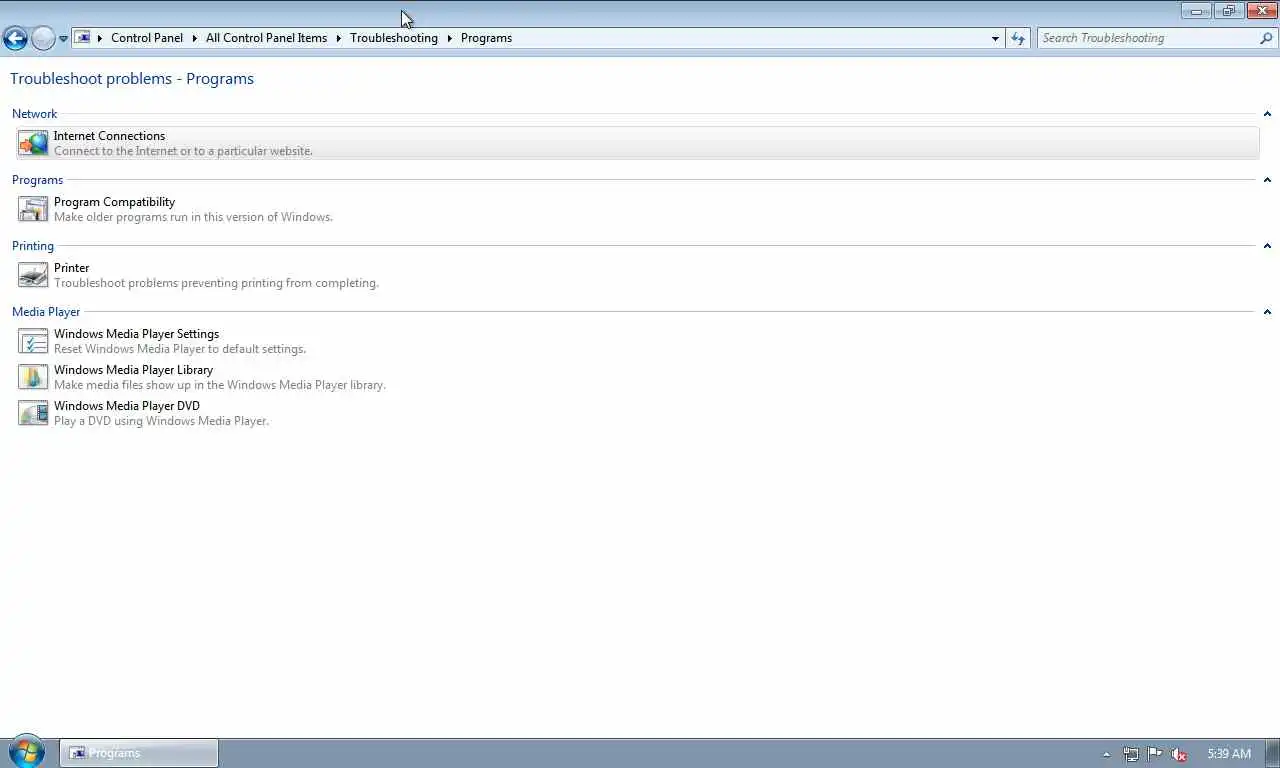
Task: Click the network icon in system tray
Action: pyautogui.click(x=1131, y=754)
